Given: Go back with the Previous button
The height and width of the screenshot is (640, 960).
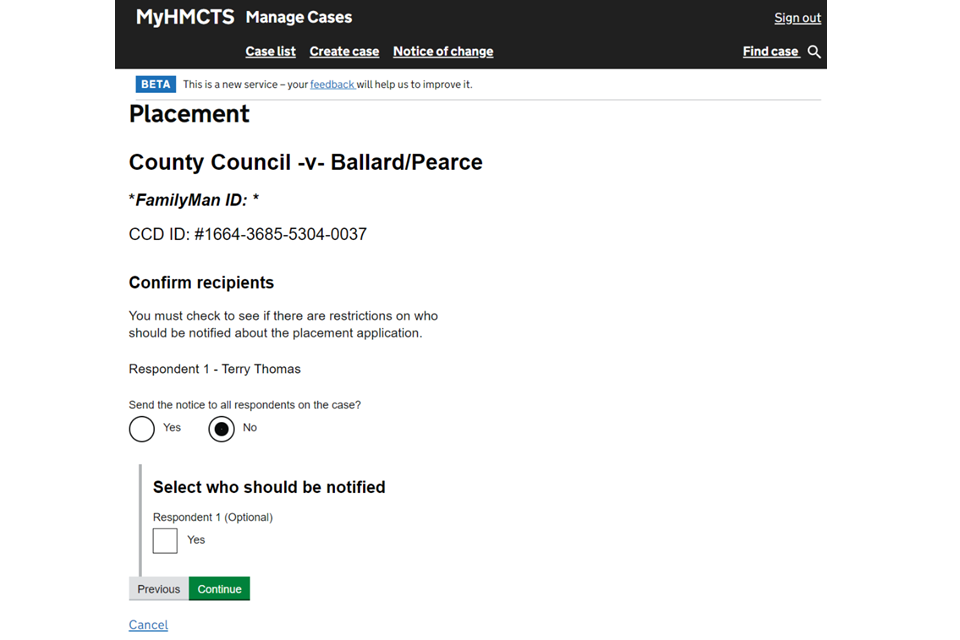Looking at the screenshot, I should [x=159, y=589].
